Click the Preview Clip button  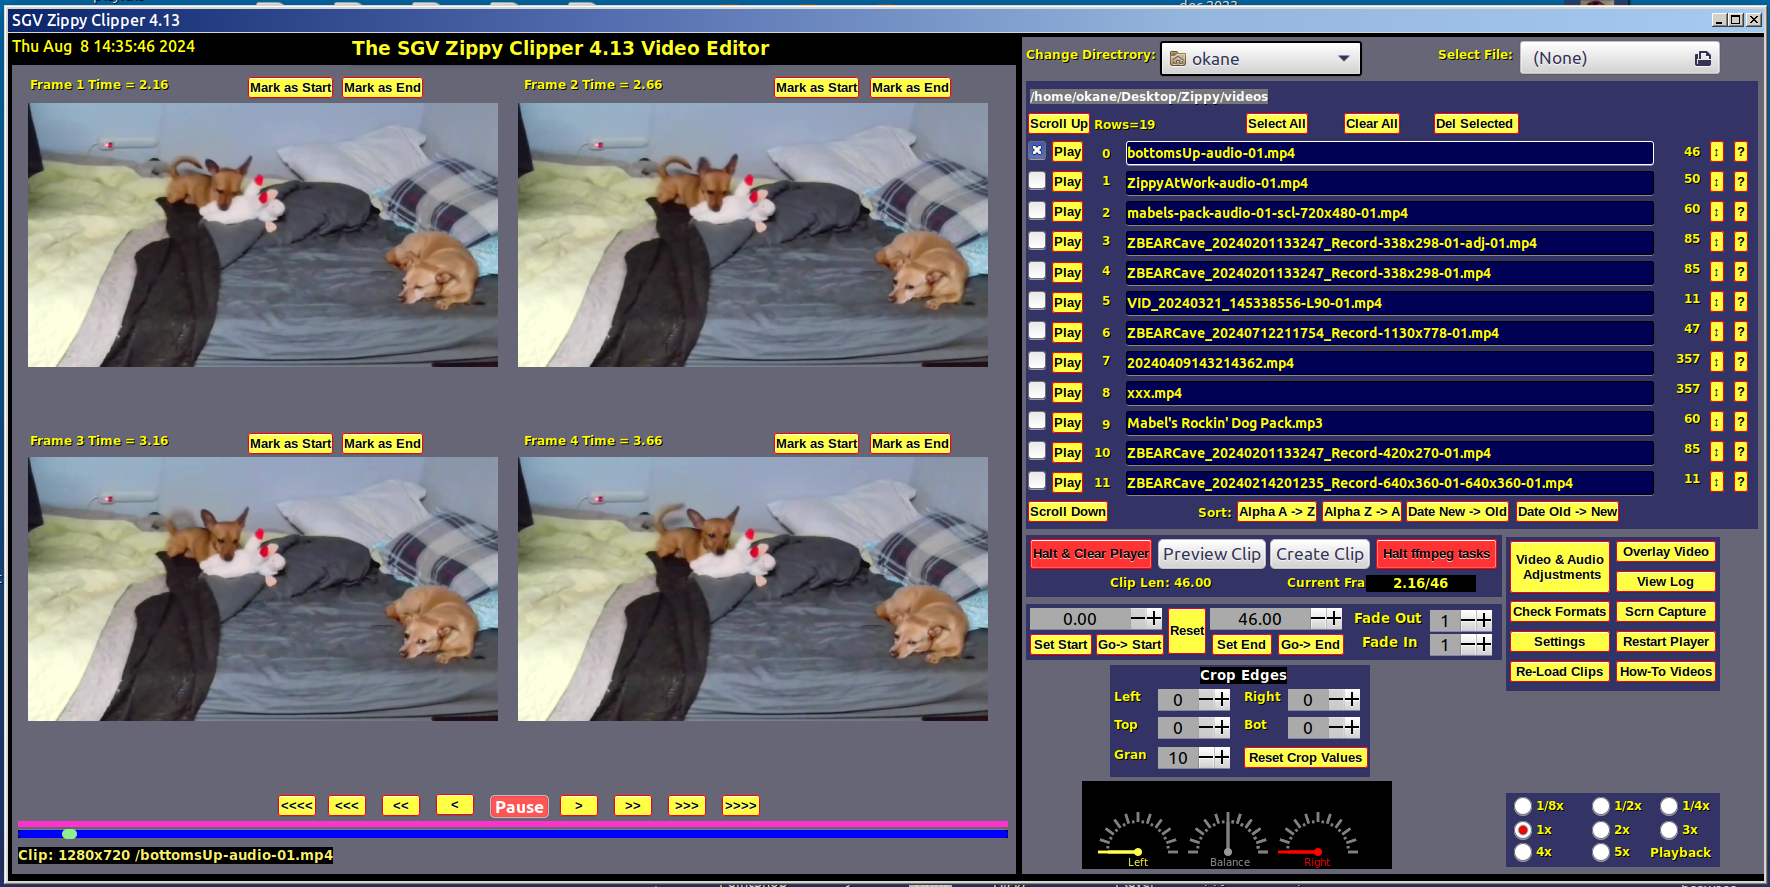point(1212,554)
